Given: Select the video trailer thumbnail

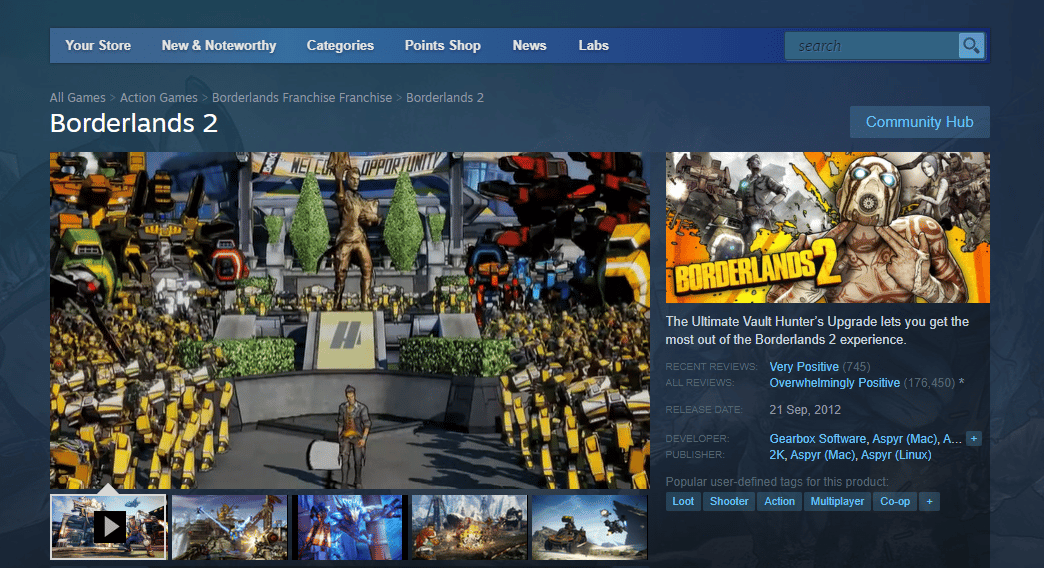Looking at the screenshot, I should click(x=109, y=527).
